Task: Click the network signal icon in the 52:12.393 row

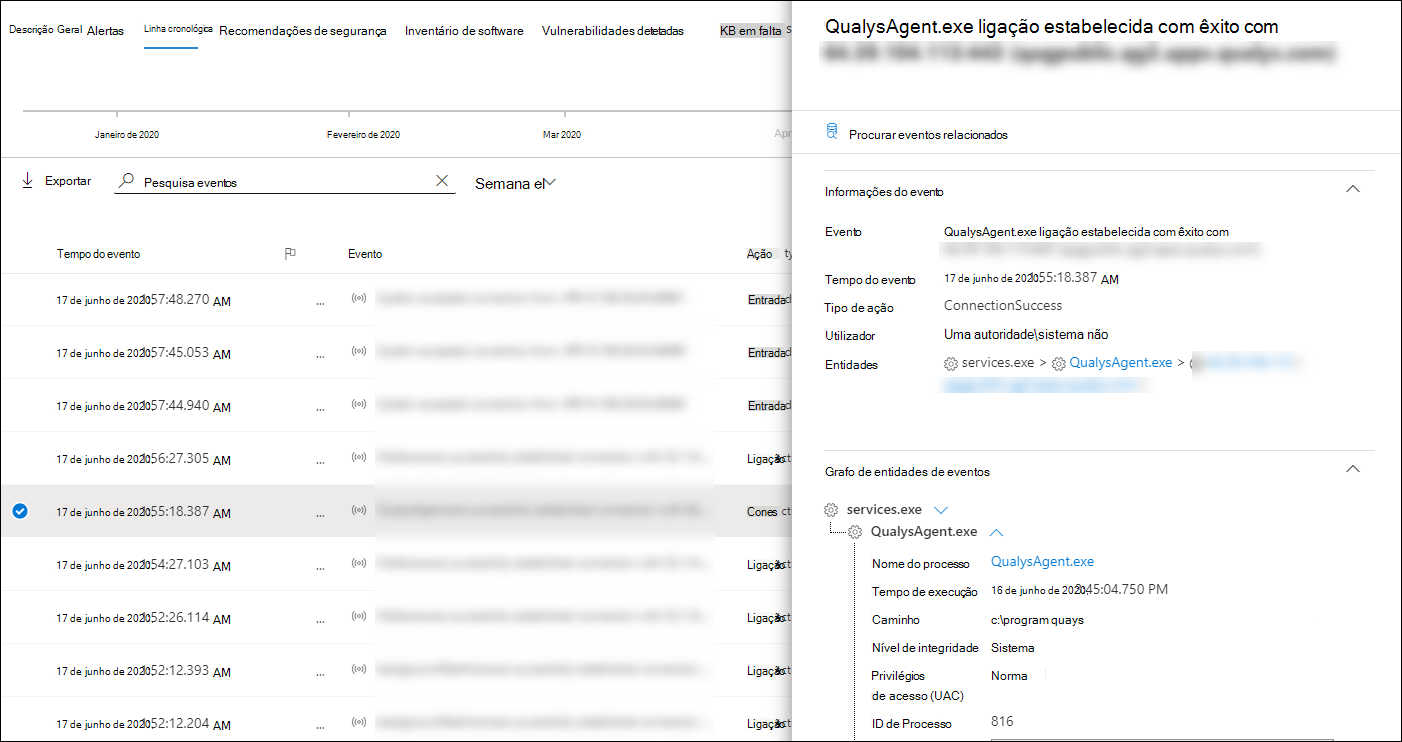Action: point(359,670)
